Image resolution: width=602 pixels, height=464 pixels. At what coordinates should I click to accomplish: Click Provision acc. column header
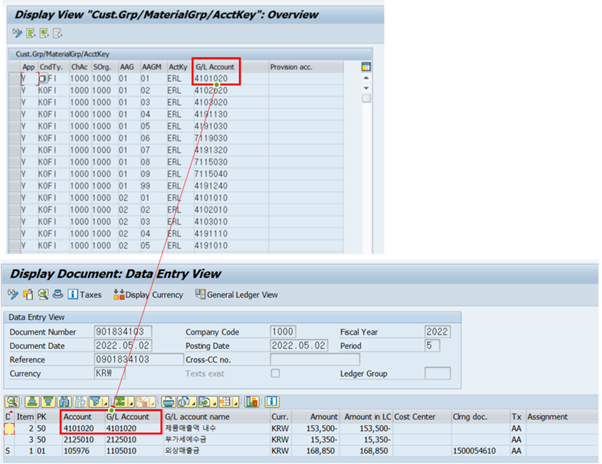(x=306, y=67)
